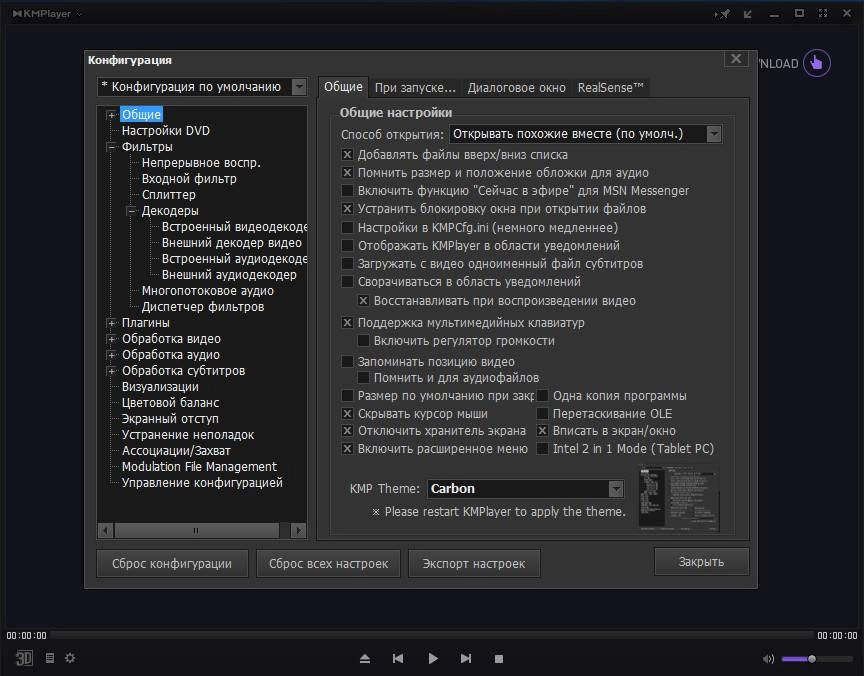The height and width of the screenshot is (676, 864).
Task: Toggle Поддержка мультимедийных клавиатур checkbox
Action: (347, 322)
